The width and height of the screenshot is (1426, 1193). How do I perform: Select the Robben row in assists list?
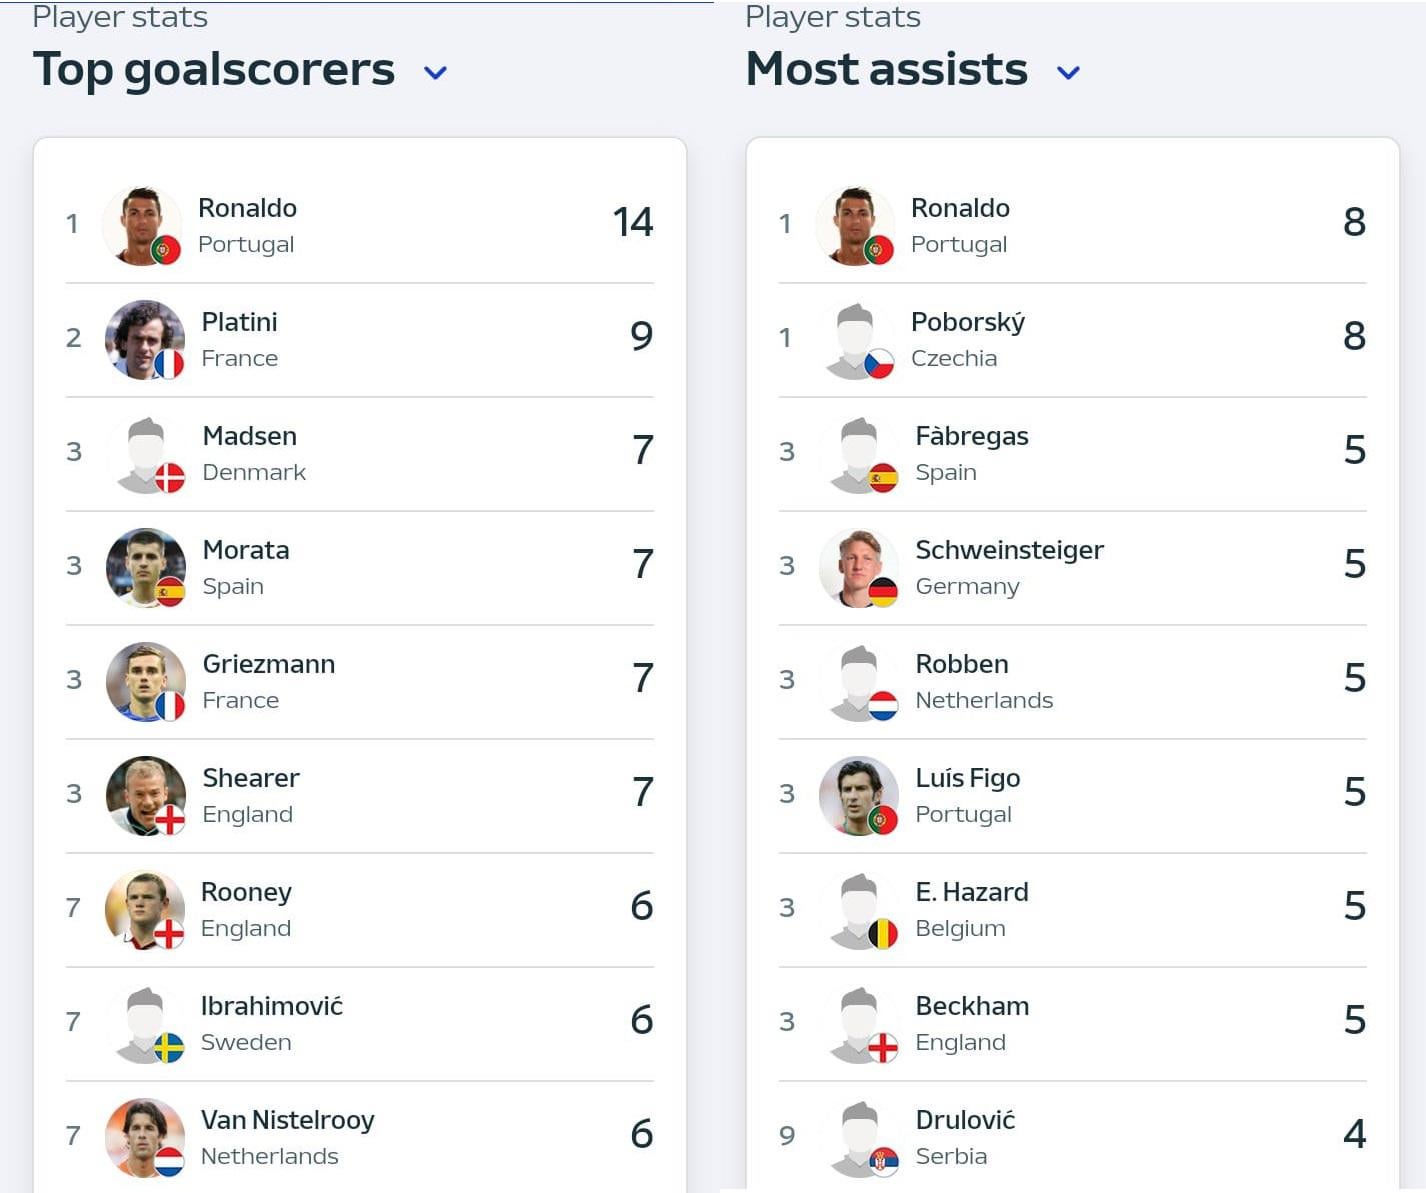click(1072, 682)
